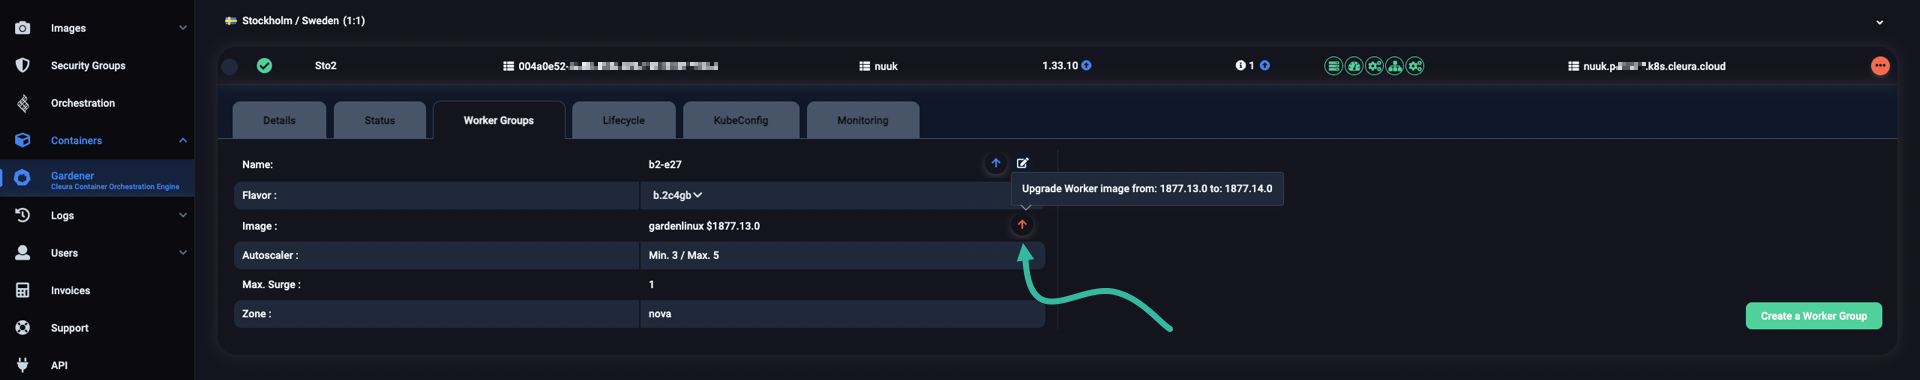This screenshot has height=380, width=1920.
Task: Click blue arrow beside worker count 1
Action: (x=1264, y=66)
